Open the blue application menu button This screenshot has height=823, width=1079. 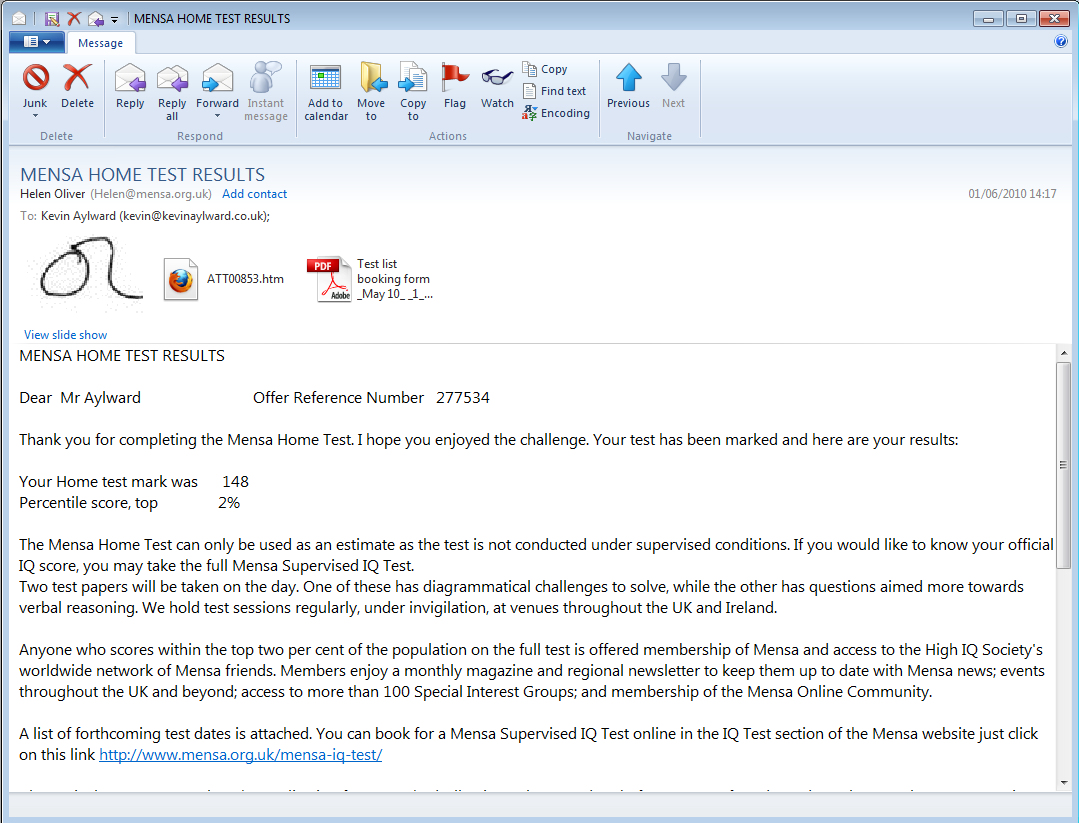37,42
